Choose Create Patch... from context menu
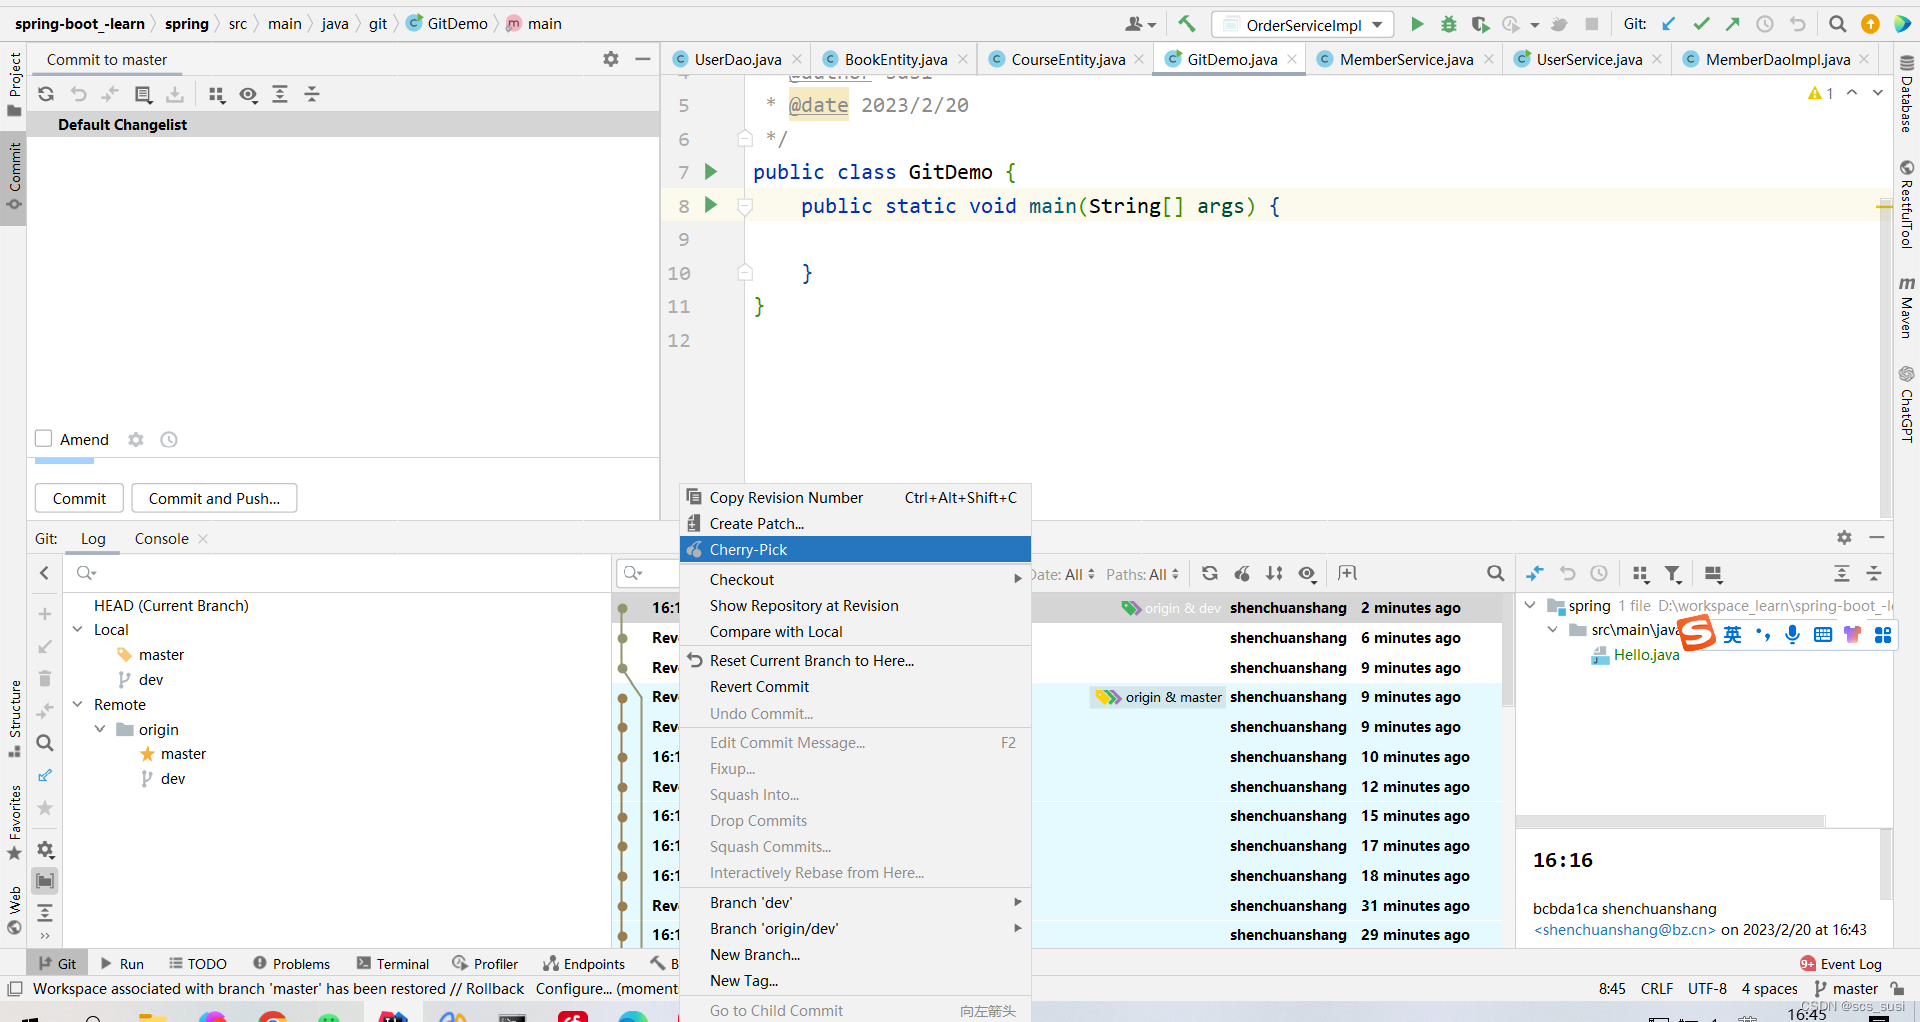 click(855, 523)
